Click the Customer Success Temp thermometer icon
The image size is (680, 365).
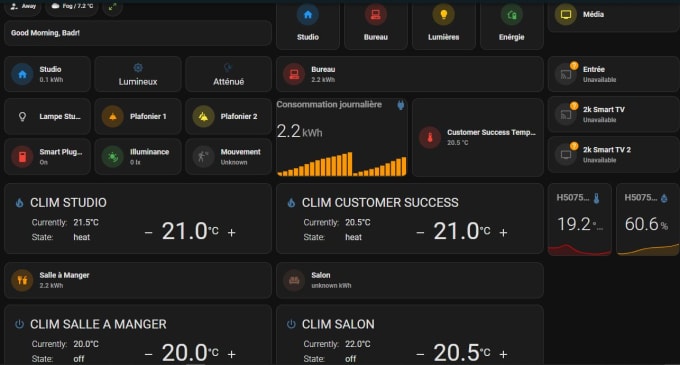(430, 137)
